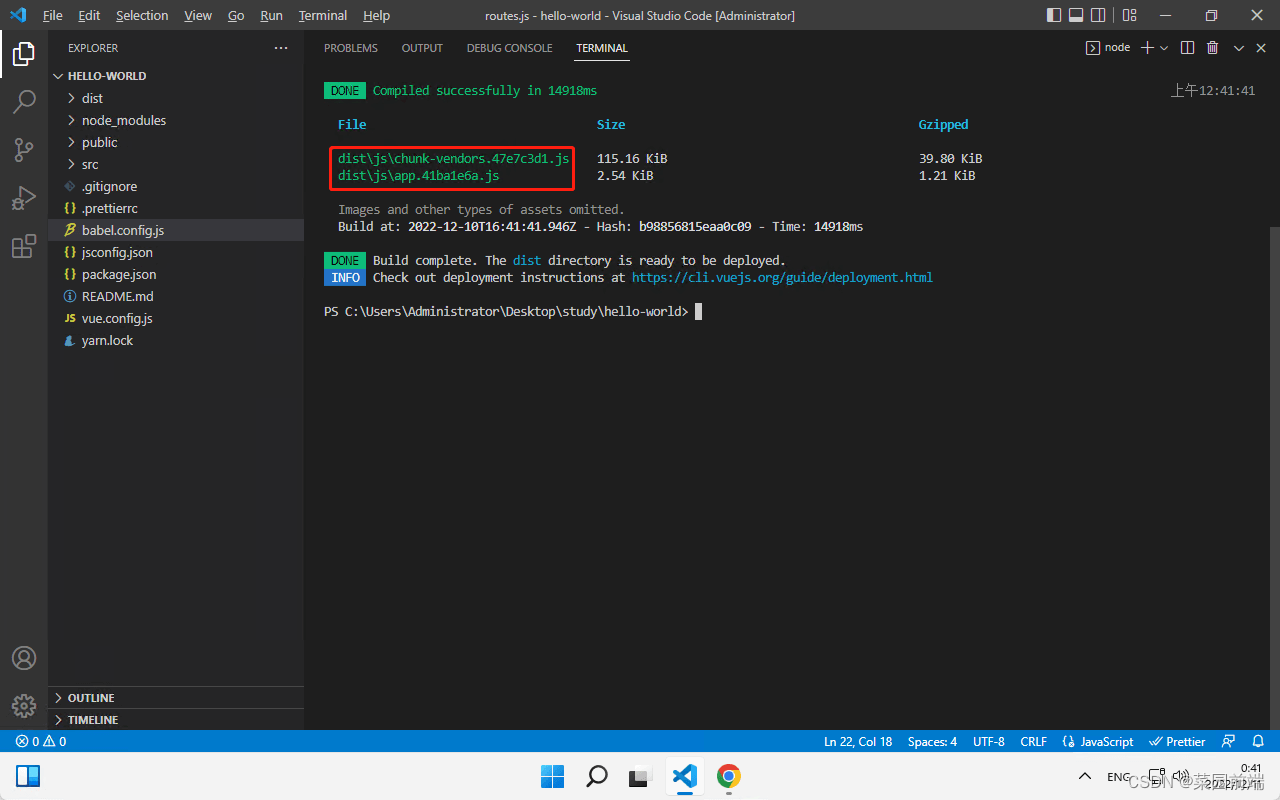Select the TERMINAL tab

click(602, 48)
